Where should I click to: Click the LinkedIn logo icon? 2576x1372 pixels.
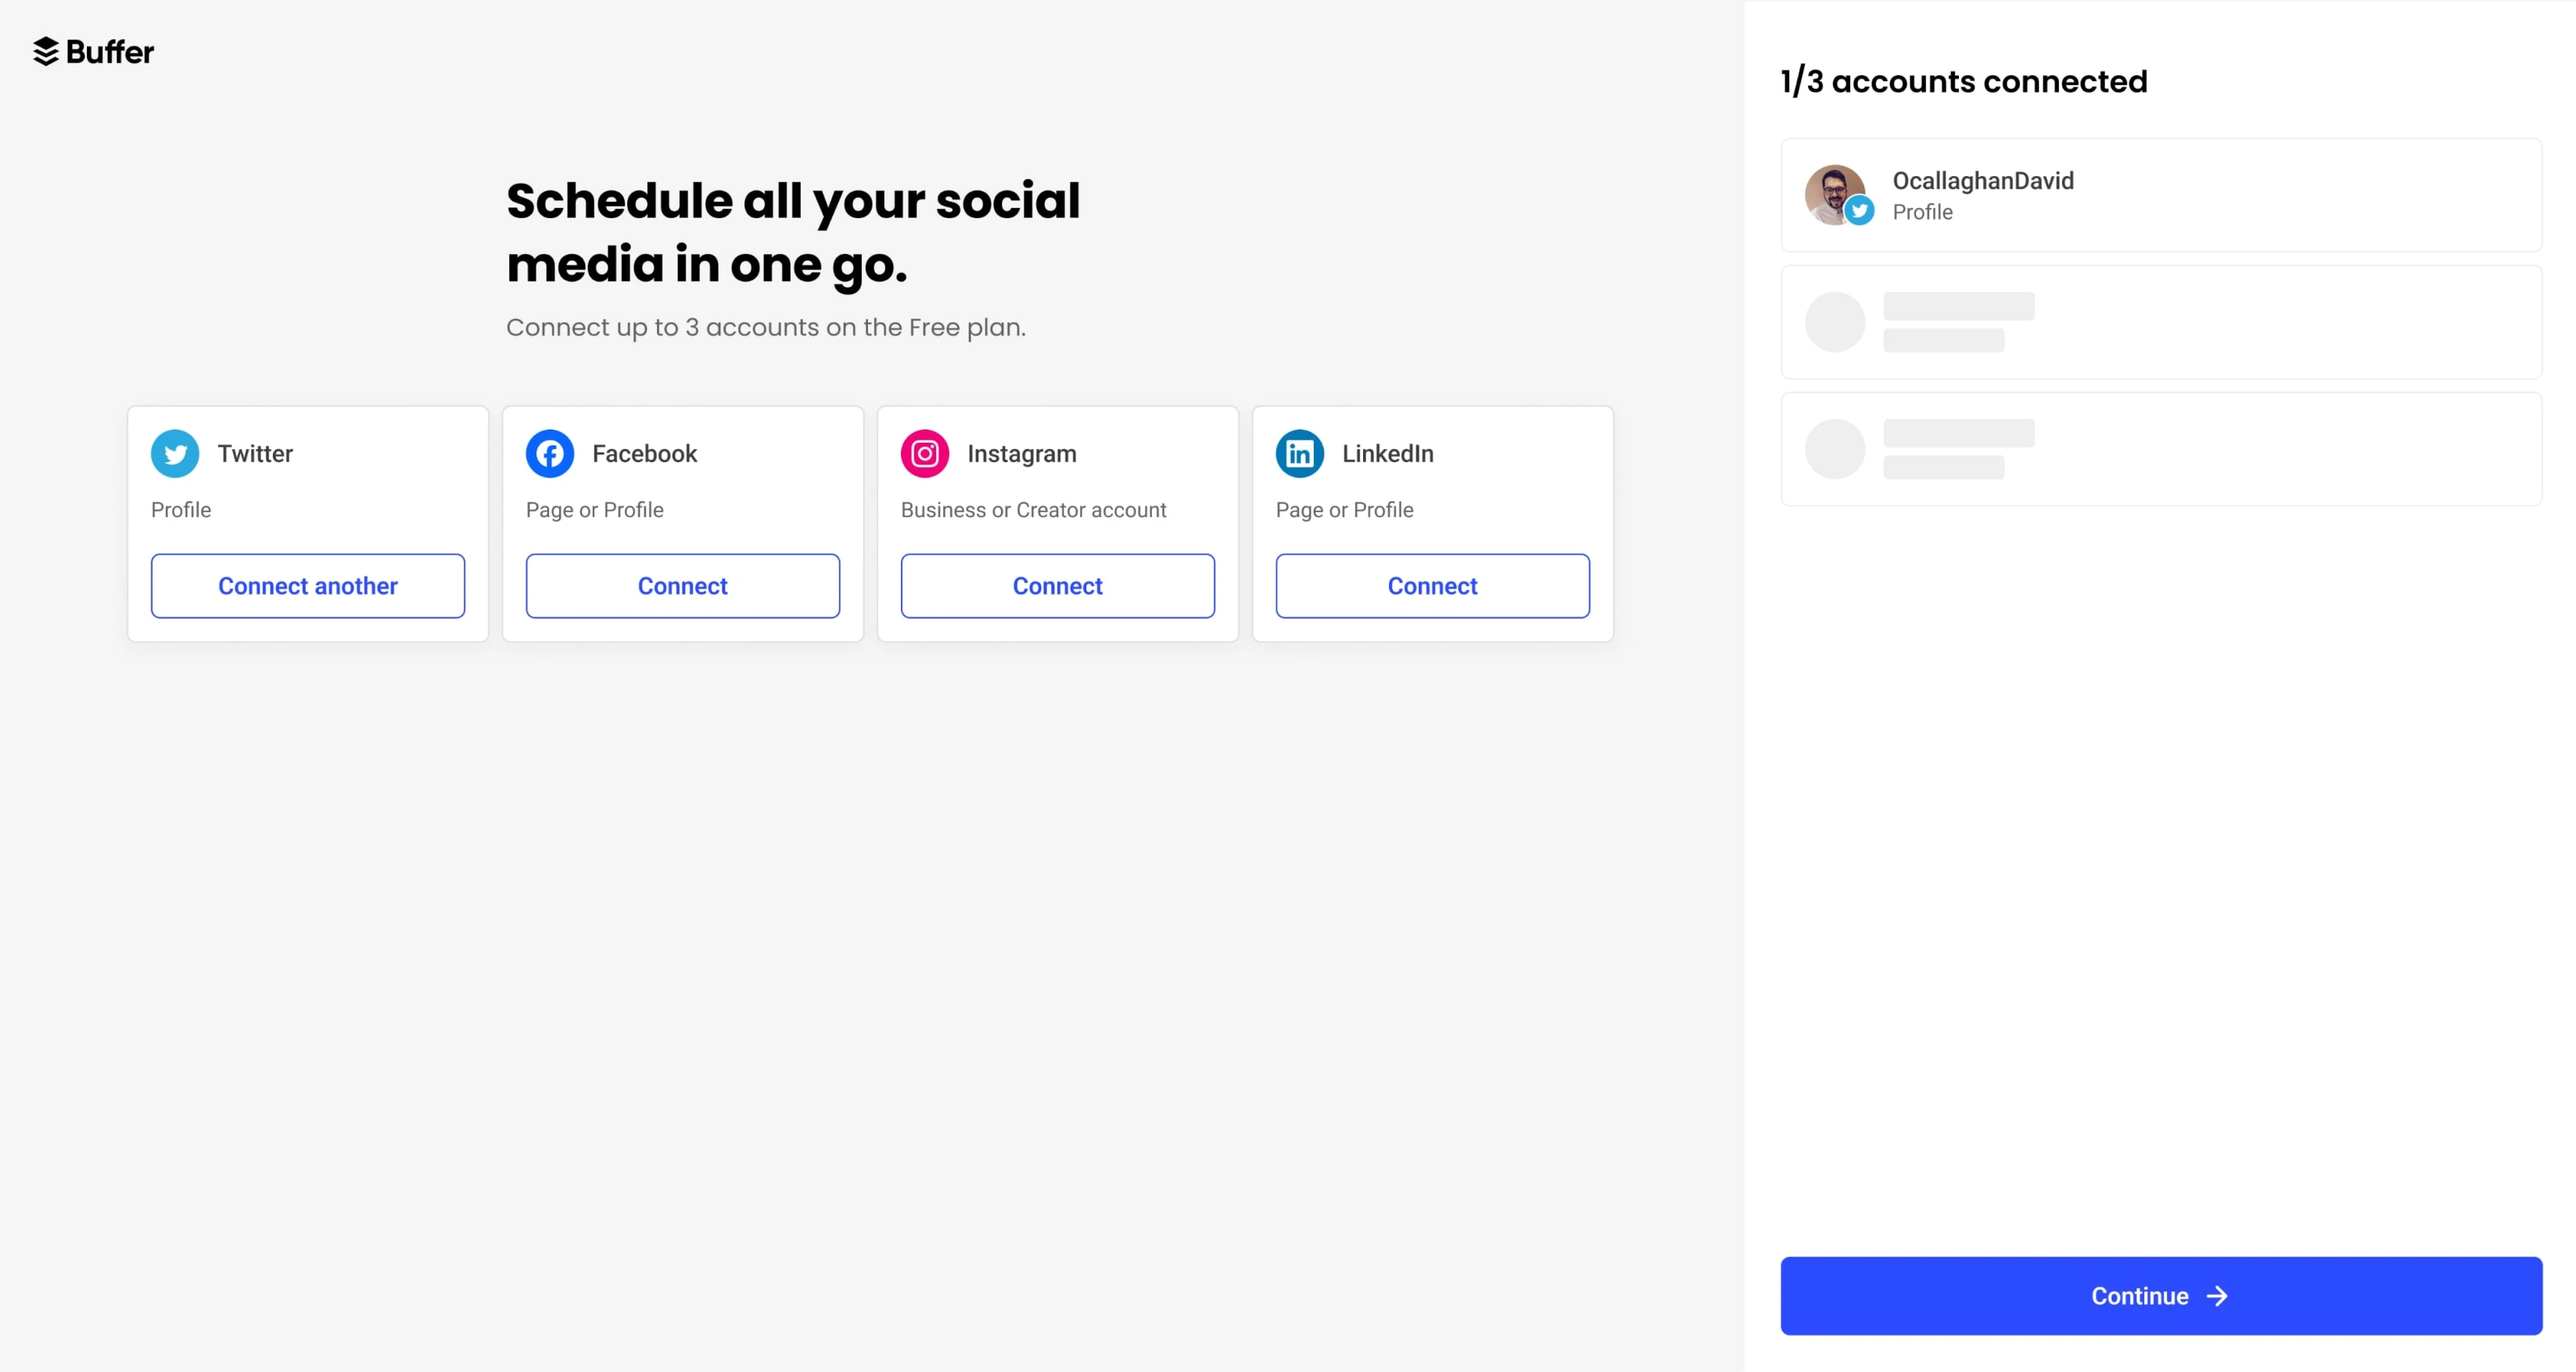pyautogui.click(x=1300, y=454)
